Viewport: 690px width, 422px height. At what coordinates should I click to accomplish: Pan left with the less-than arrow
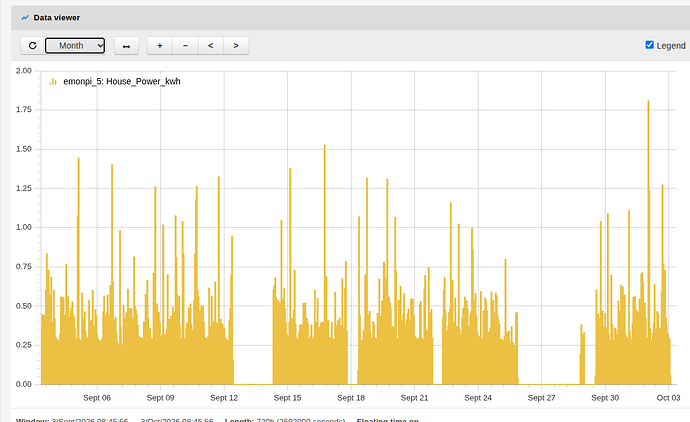click(x=211, y=46)
